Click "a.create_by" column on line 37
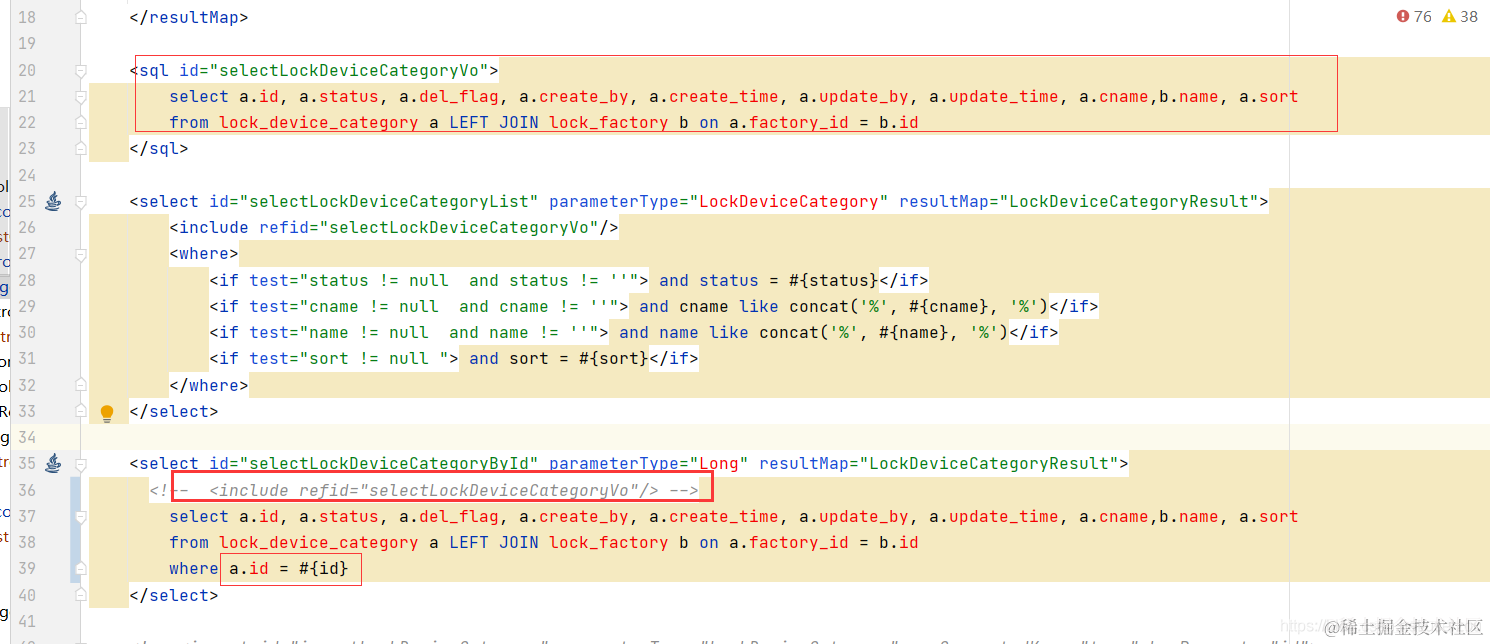This screenshot has height=644, width=1490. (x=574, y=516)
